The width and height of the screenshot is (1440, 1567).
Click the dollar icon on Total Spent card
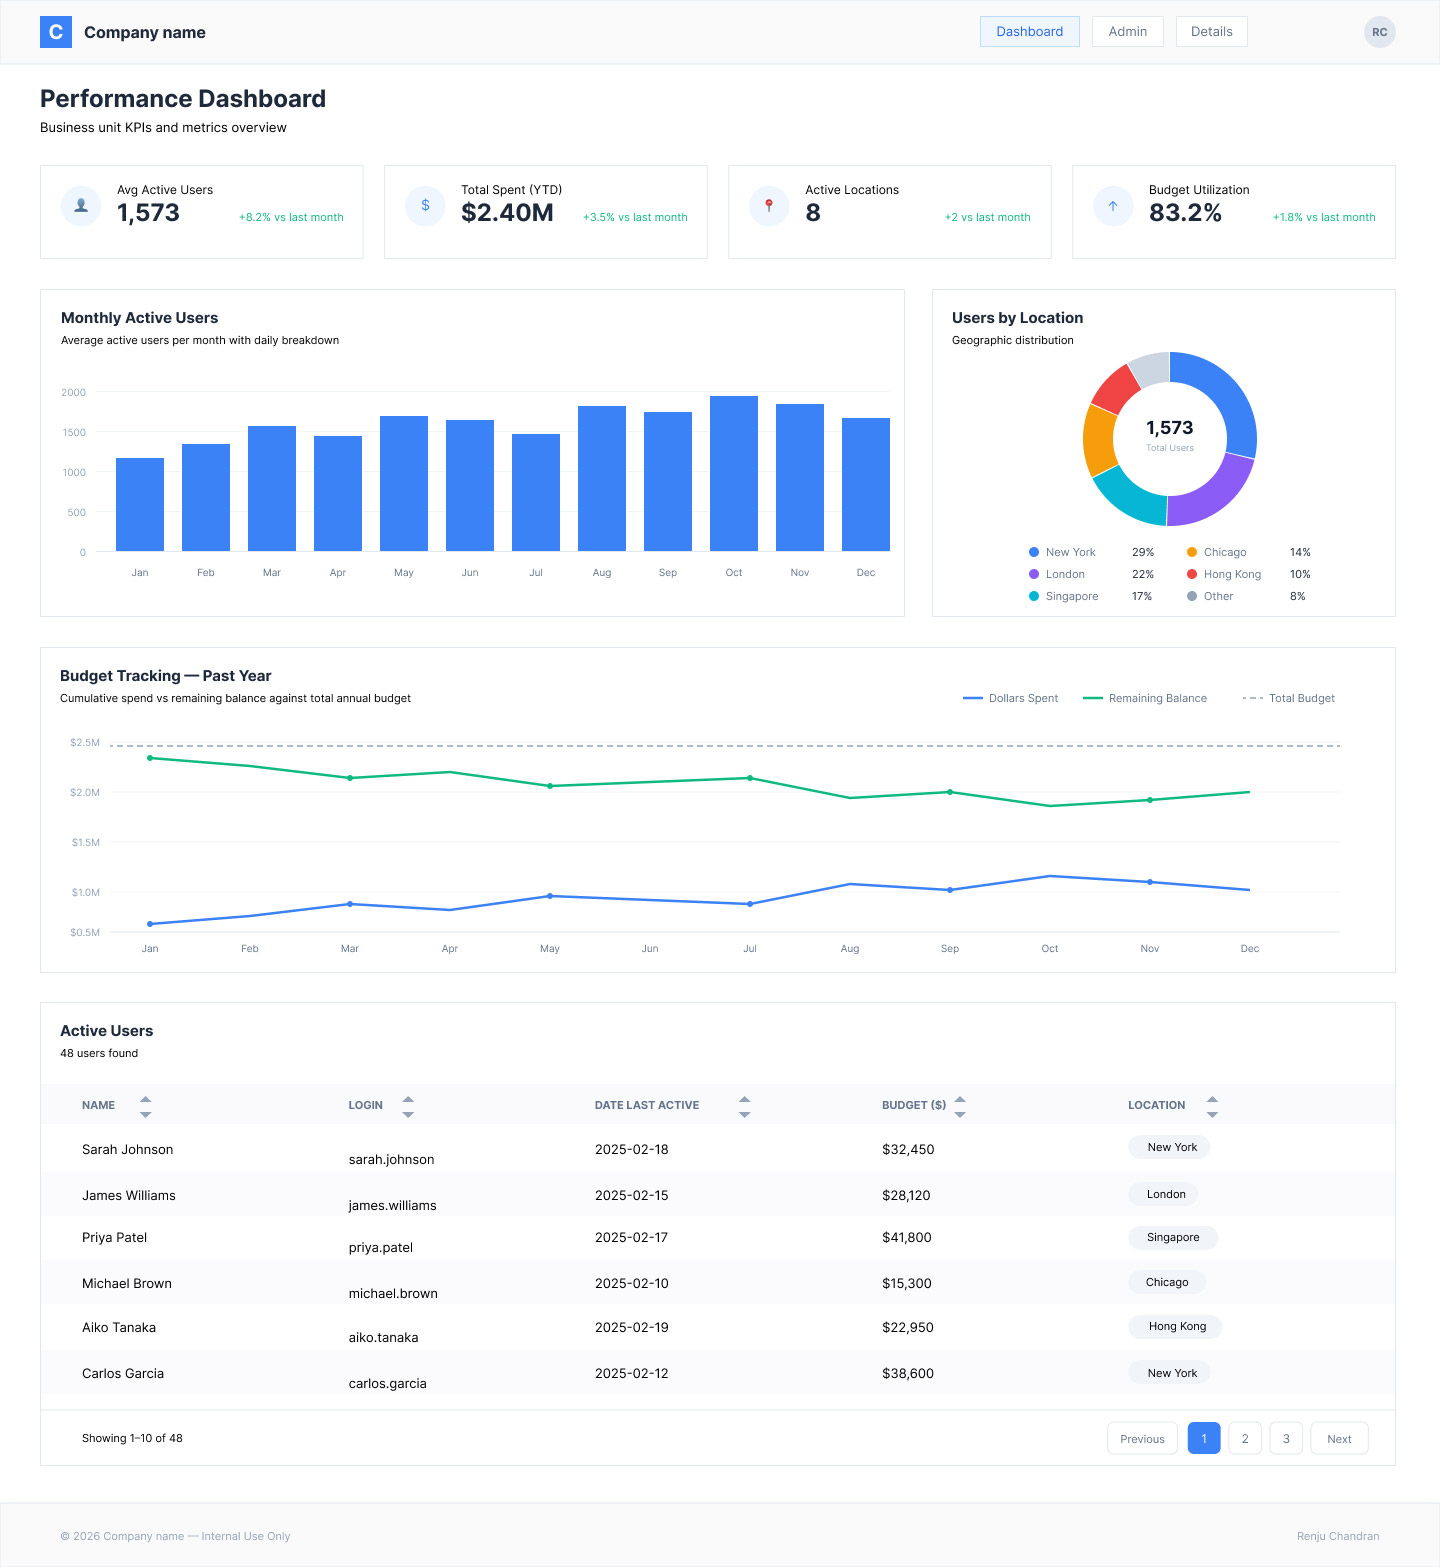tap(425, 206)
